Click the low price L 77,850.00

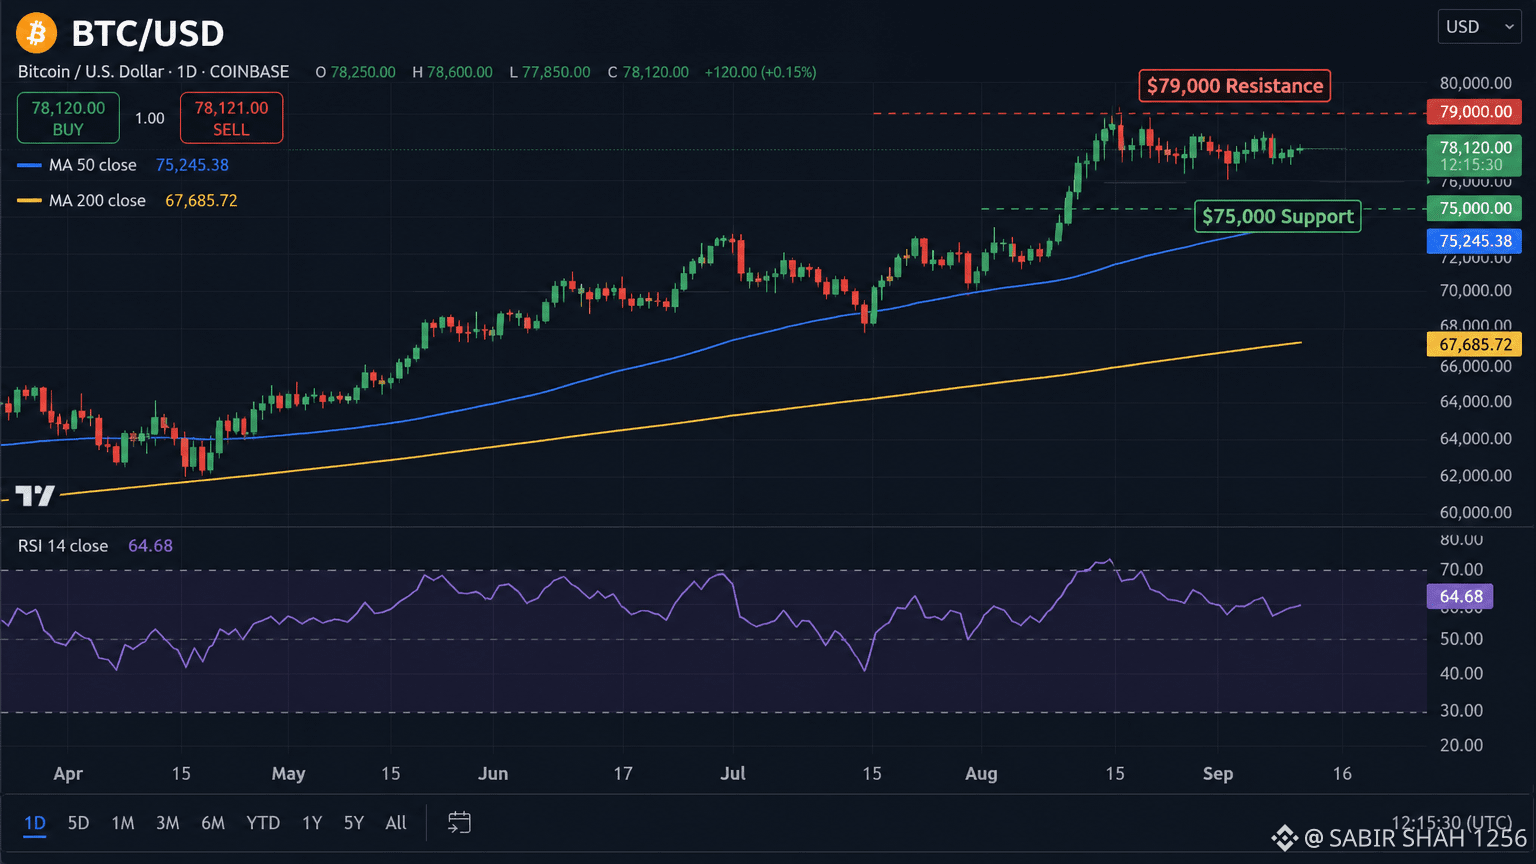click(550, 72)
